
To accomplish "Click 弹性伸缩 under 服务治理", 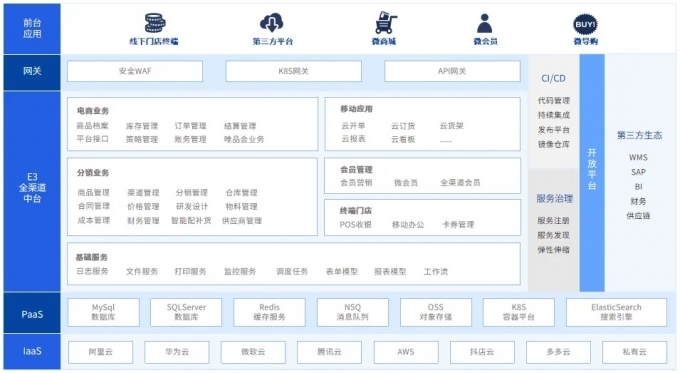I will point(553,250).
